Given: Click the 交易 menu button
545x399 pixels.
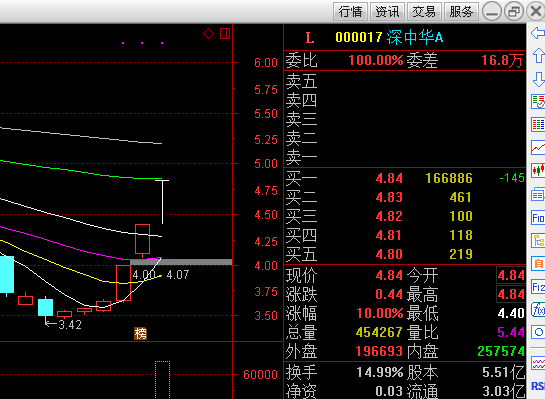Looking at the screenshot, I should click(x=424, y=11).
